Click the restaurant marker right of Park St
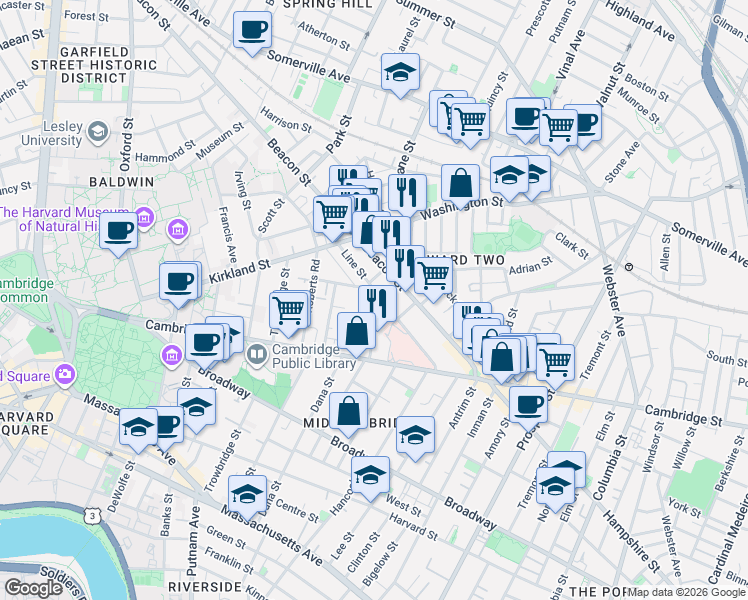 pyautogui.click(x=407, y=194)
